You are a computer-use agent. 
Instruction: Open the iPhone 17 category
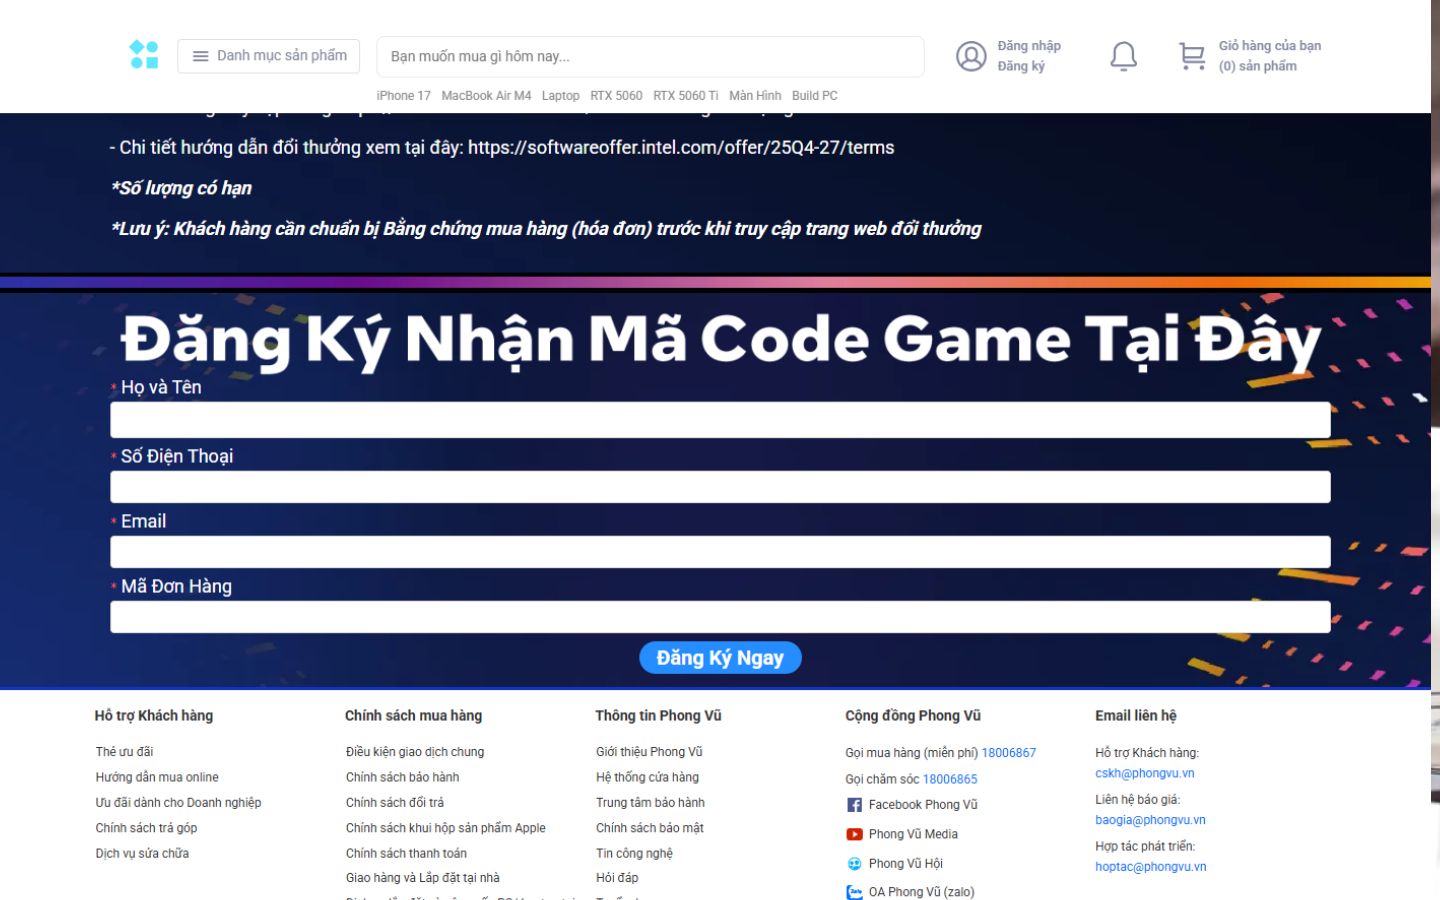pyautogui.click(x=403, y=95)
